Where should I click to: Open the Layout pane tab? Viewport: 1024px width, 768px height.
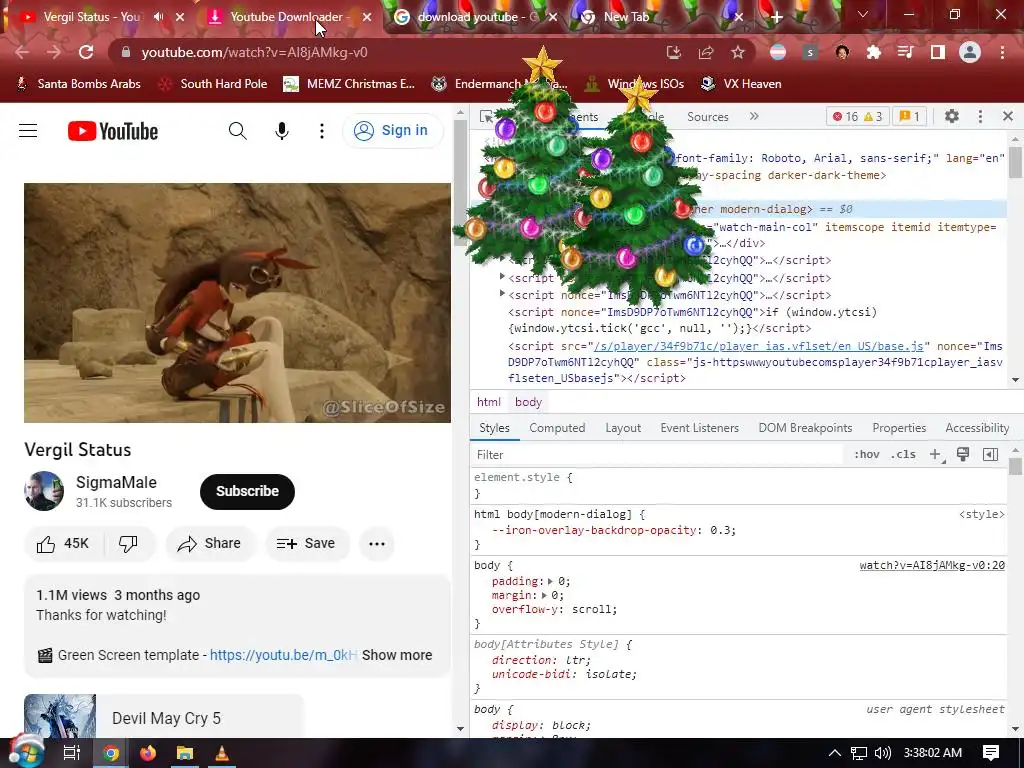coord(623,428)
